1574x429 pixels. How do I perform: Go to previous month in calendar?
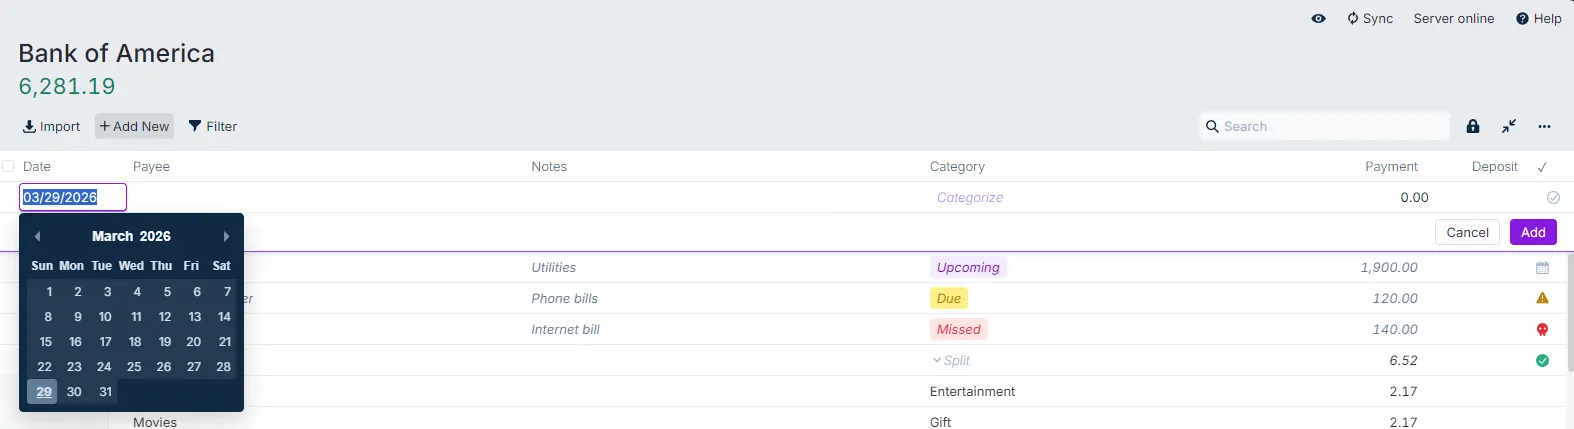click(37, 236)
